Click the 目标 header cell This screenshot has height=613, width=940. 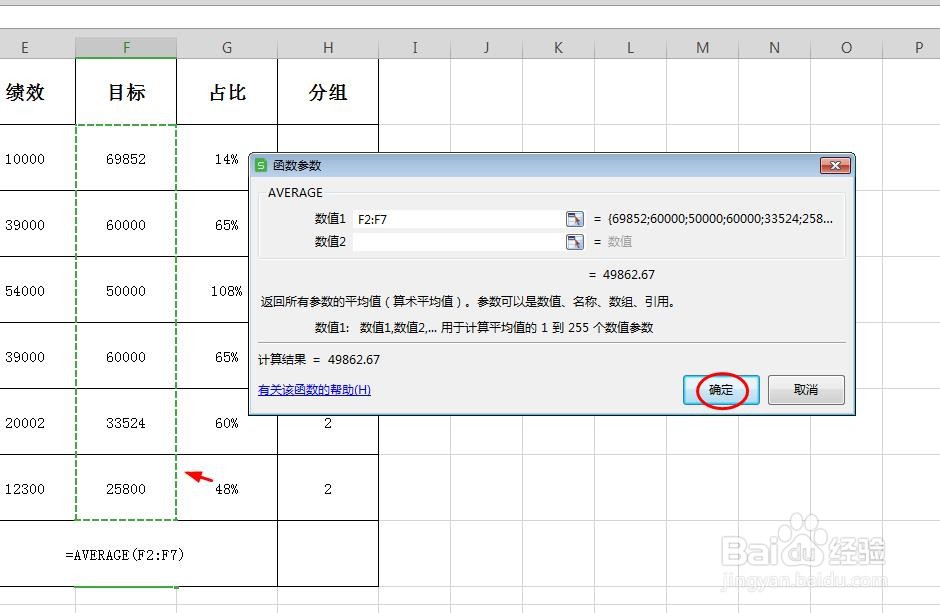126,91
